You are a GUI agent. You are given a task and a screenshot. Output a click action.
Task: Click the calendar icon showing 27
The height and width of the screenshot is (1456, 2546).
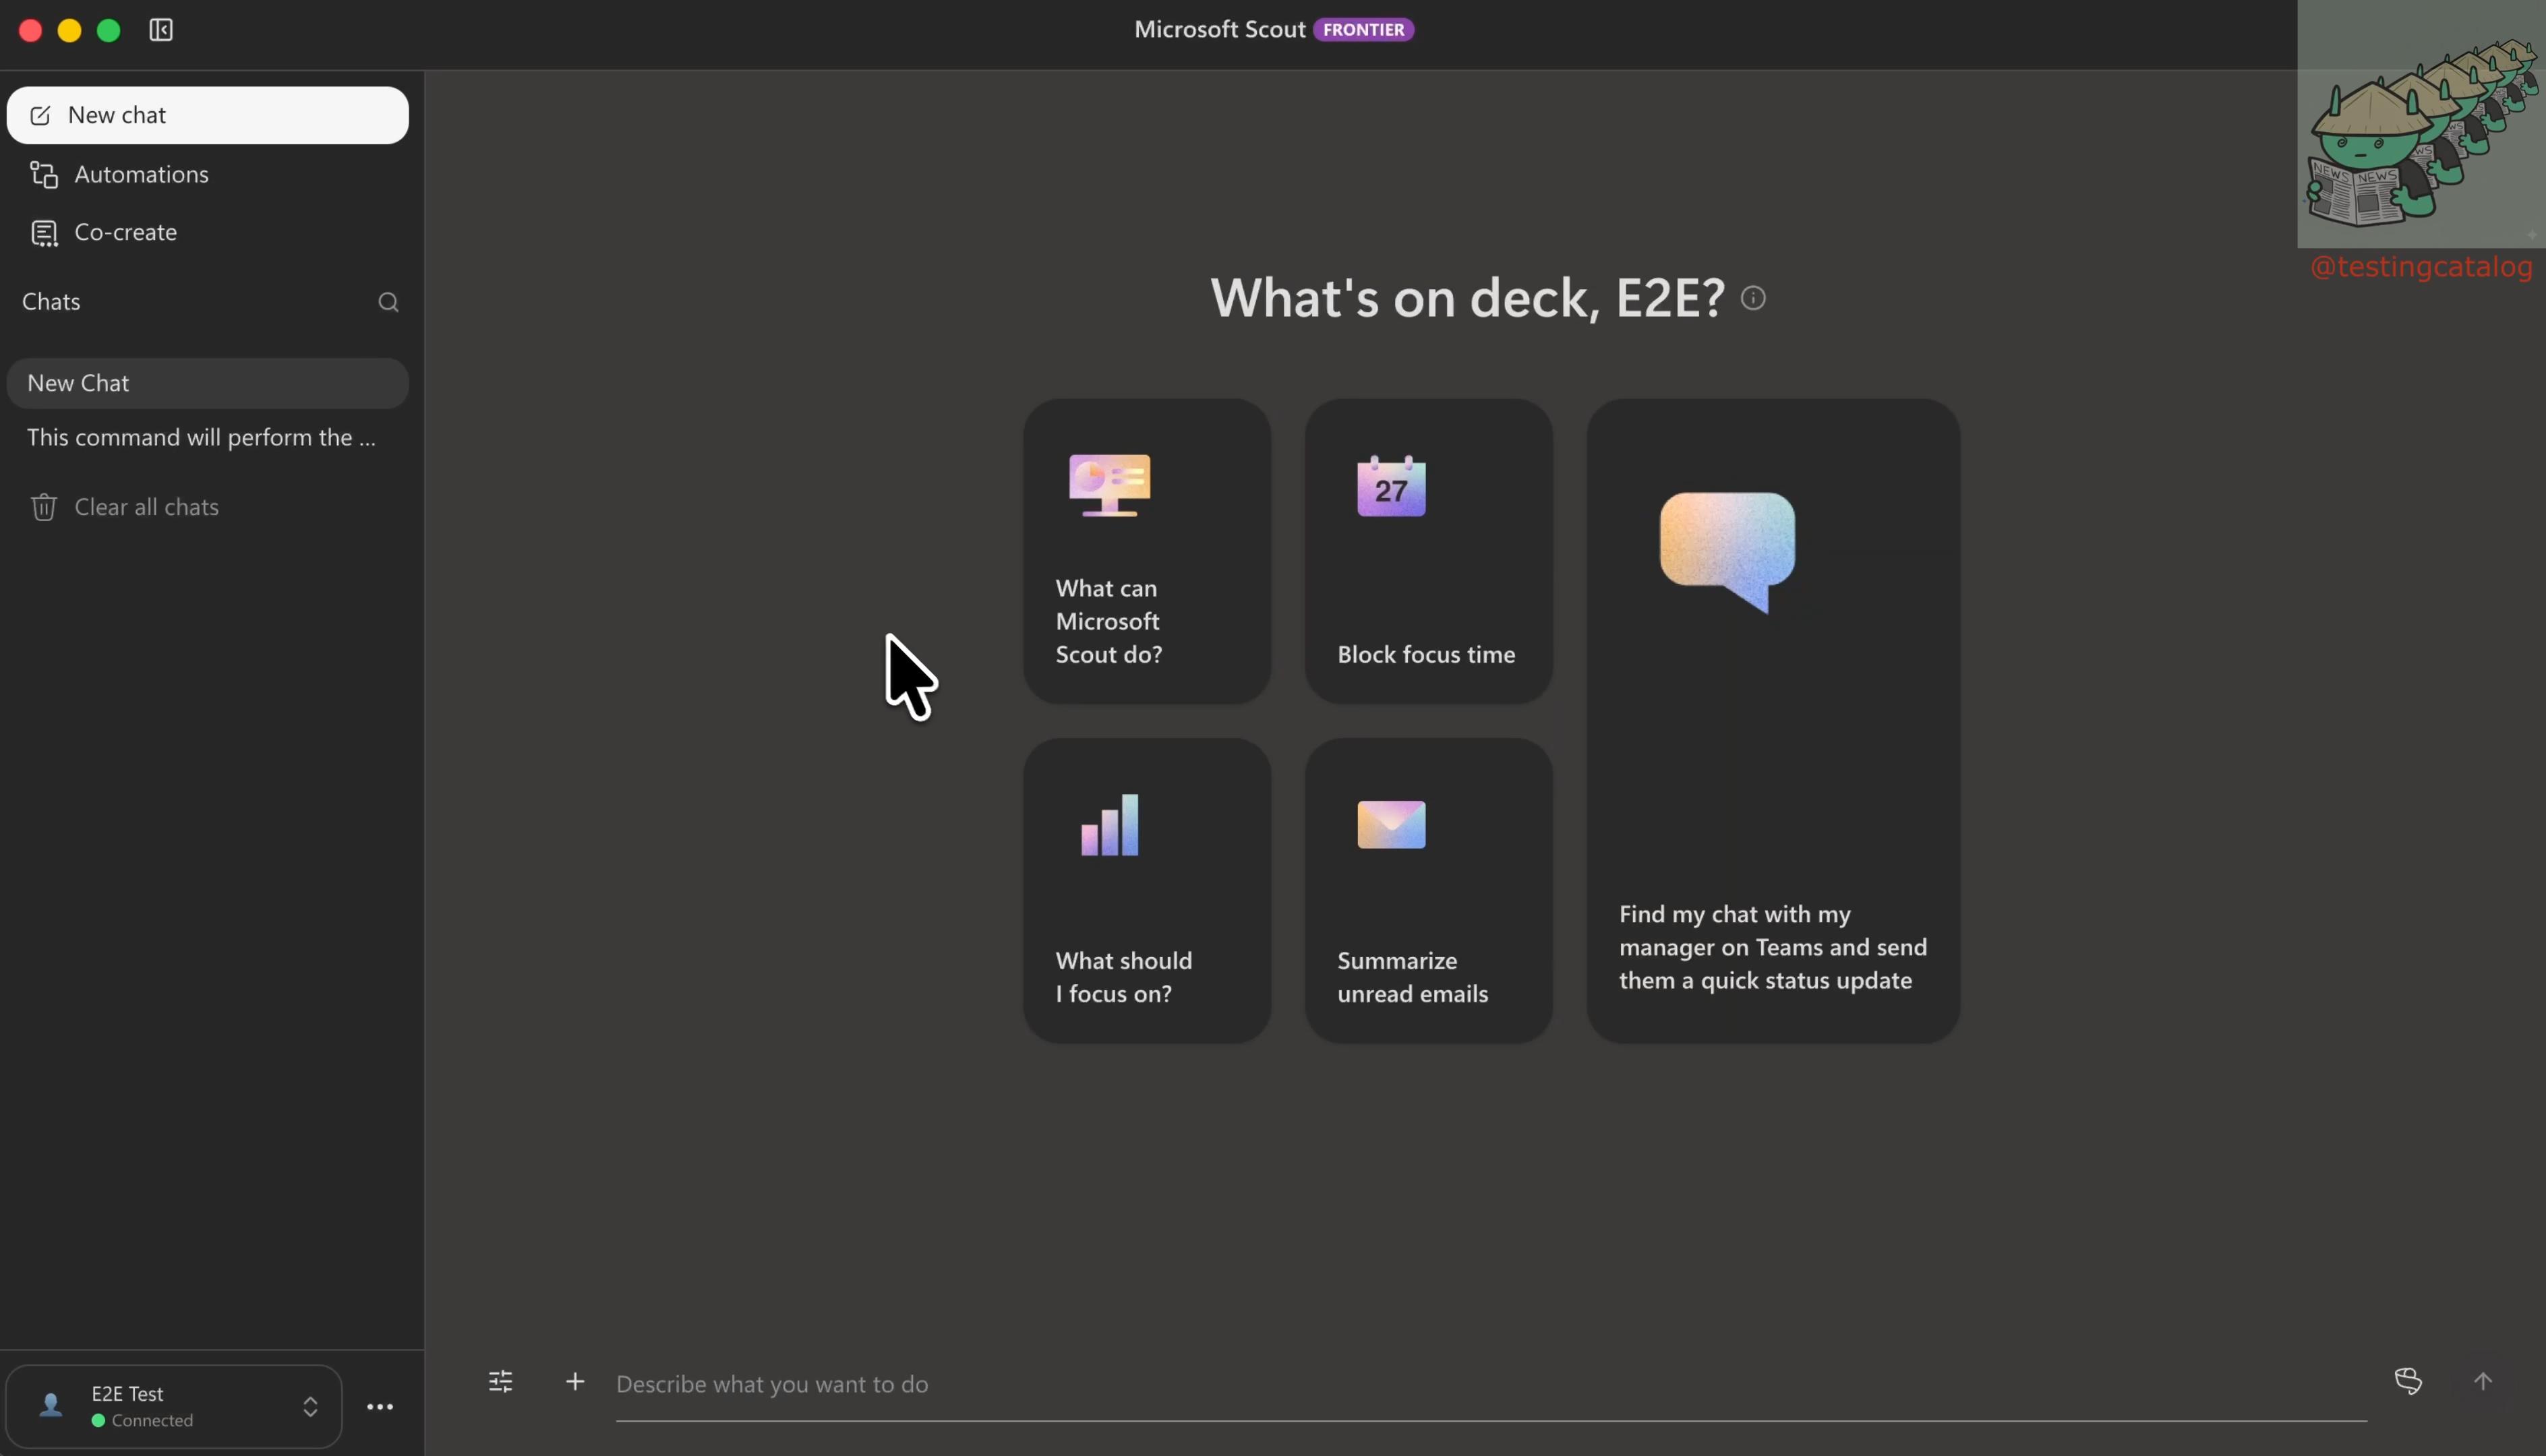pyautogui.click(x=1391, y=486)
